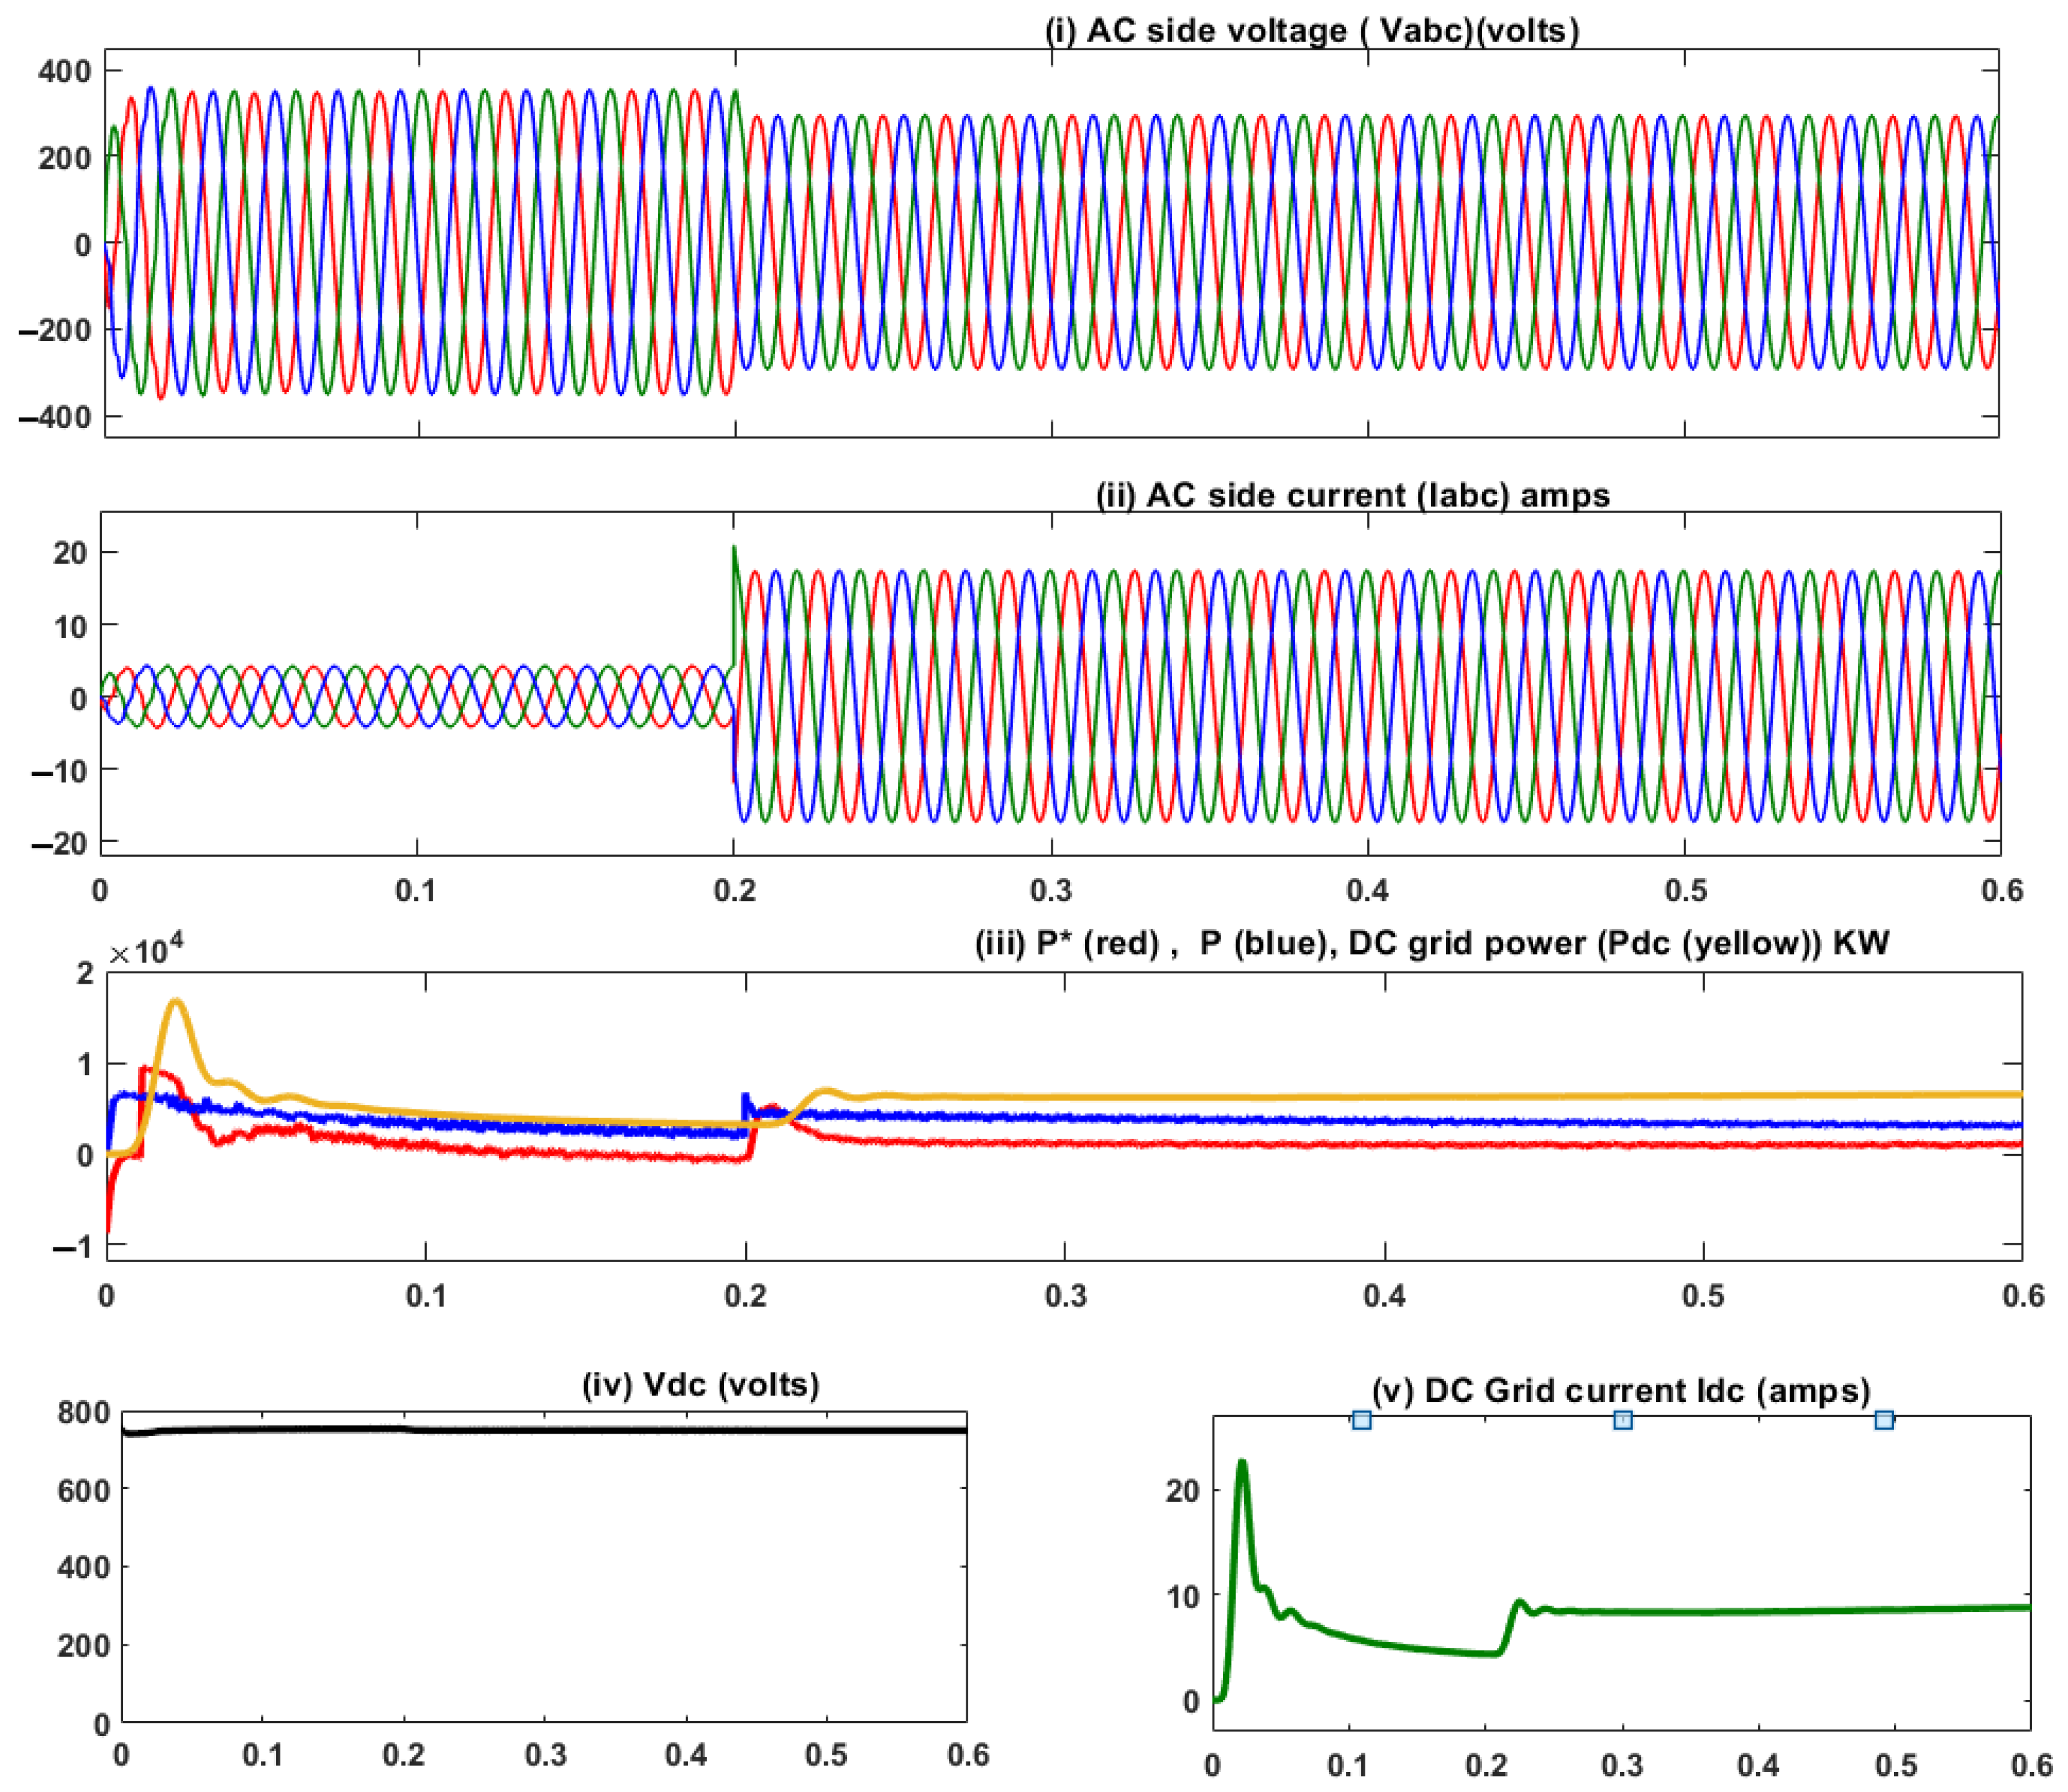Click the '(v) DC Grid current Idc' plot title
Screen dimensions: 2068x1792
pos(1621,1391)
